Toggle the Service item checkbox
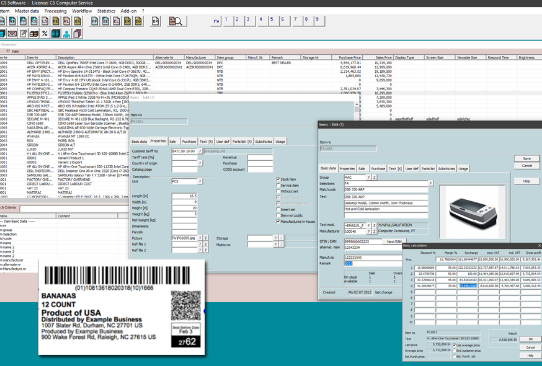The width and height of the screenshot is (542, 366). click(278, 185)
